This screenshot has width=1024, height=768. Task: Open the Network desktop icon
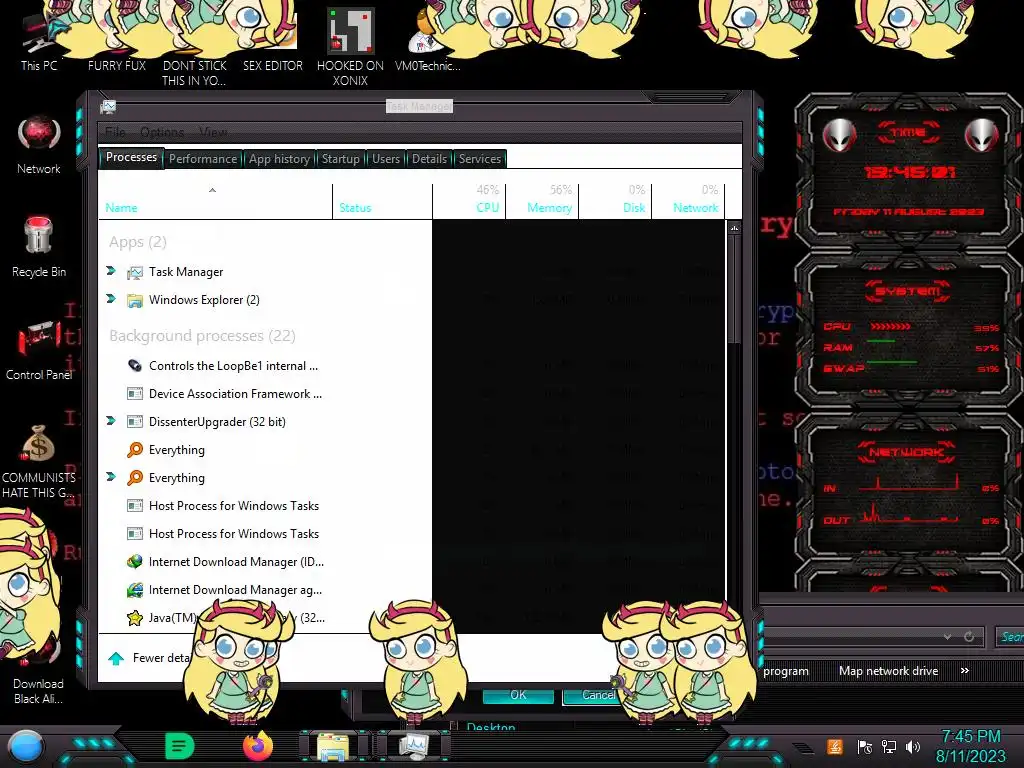tap(39, 145)
